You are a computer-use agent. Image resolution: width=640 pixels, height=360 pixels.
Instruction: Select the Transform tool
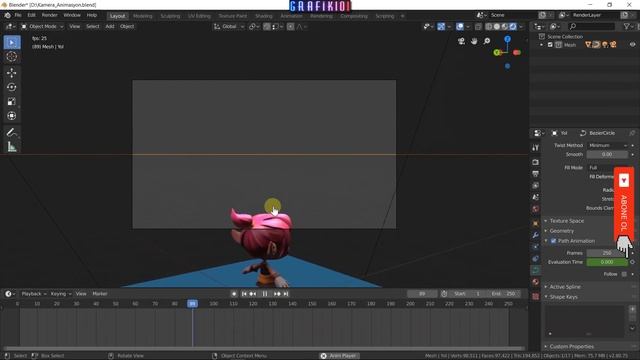pos(12,116)
